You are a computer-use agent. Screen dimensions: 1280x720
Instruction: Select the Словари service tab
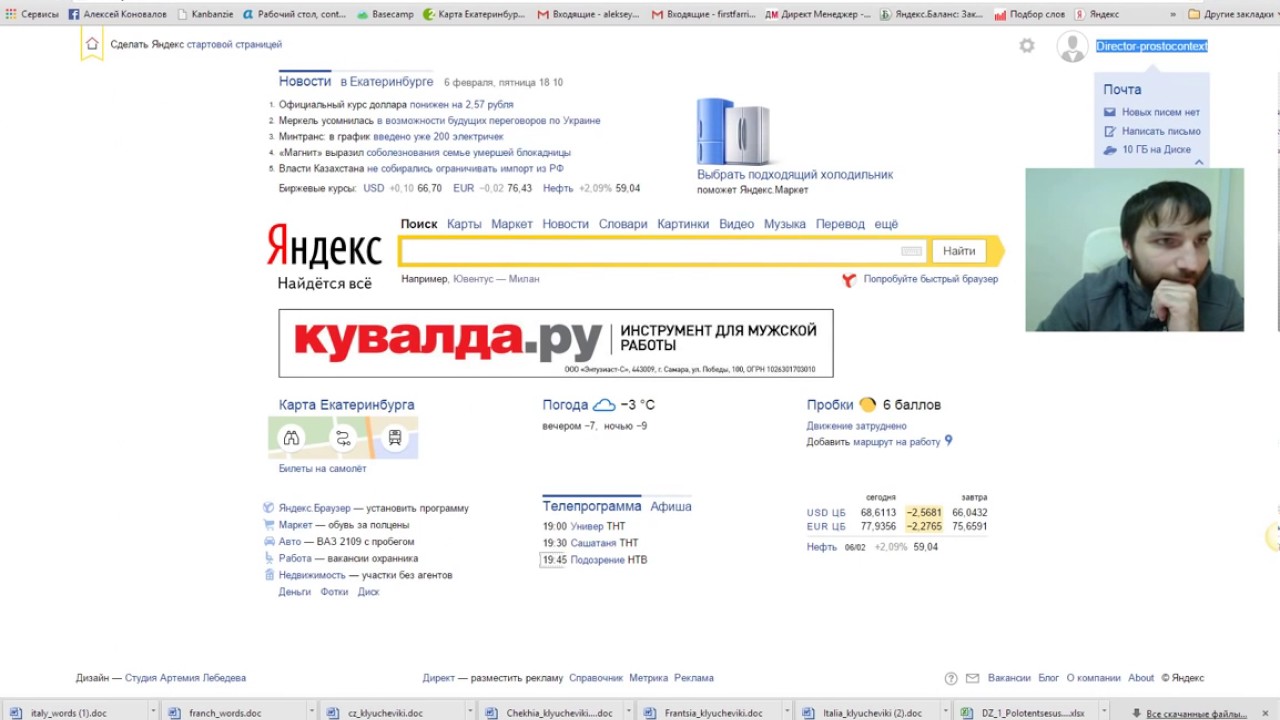click(x=623, y=224)
